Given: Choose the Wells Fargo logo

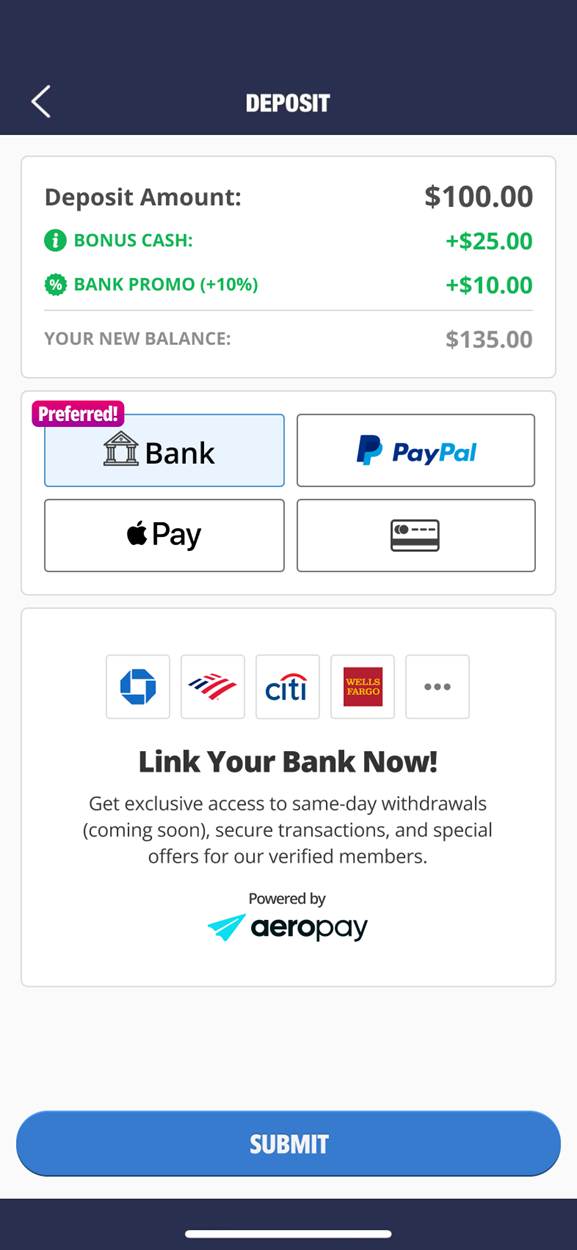Looking at the screenshot, I should coord(363,687).
